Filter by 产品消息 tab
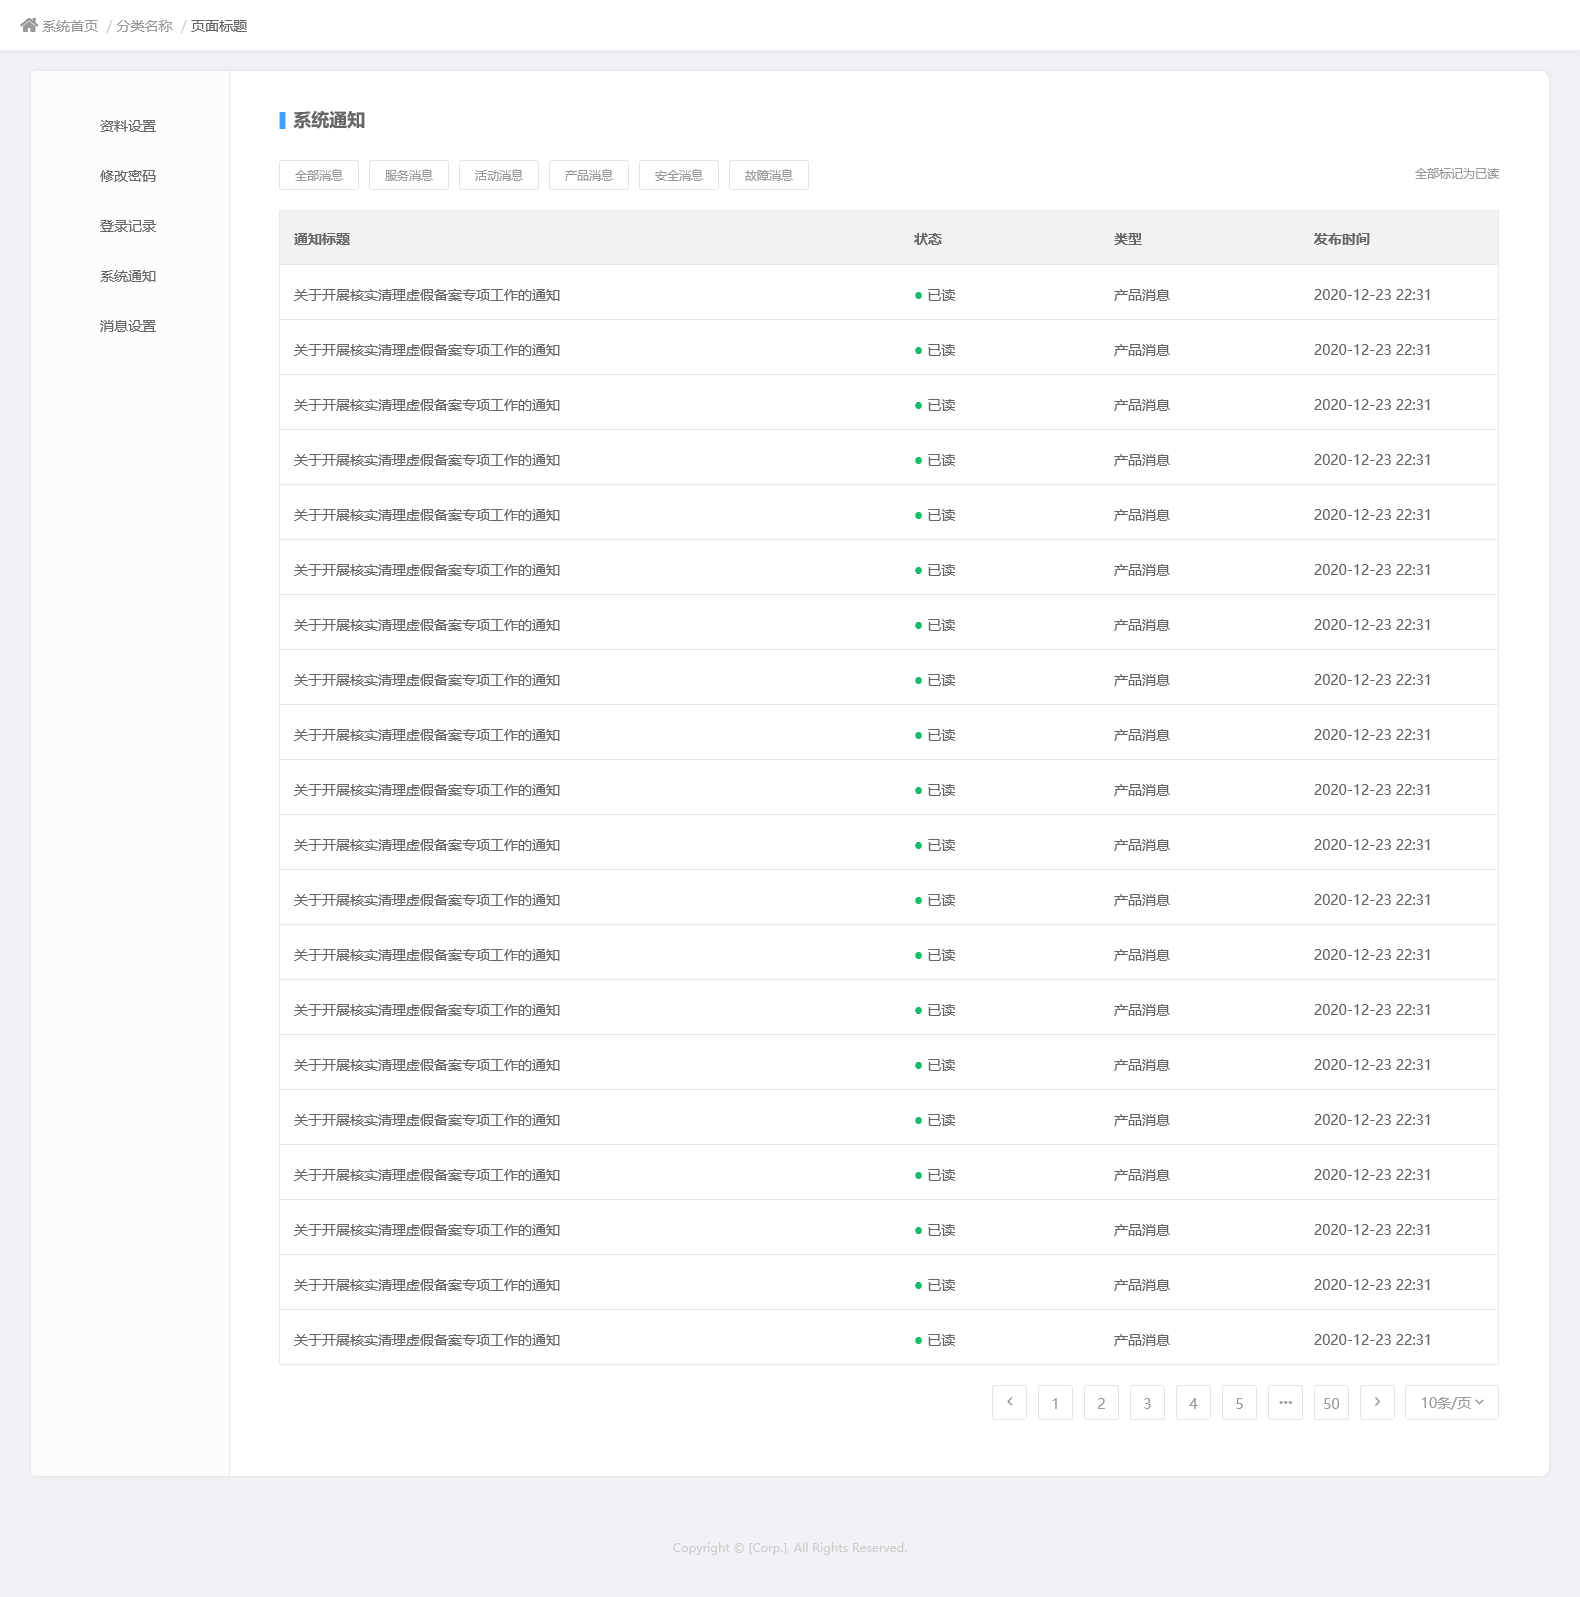The width and height of the screenshot is (1580, 1597). pyautogui.click(x=589, y=175)
